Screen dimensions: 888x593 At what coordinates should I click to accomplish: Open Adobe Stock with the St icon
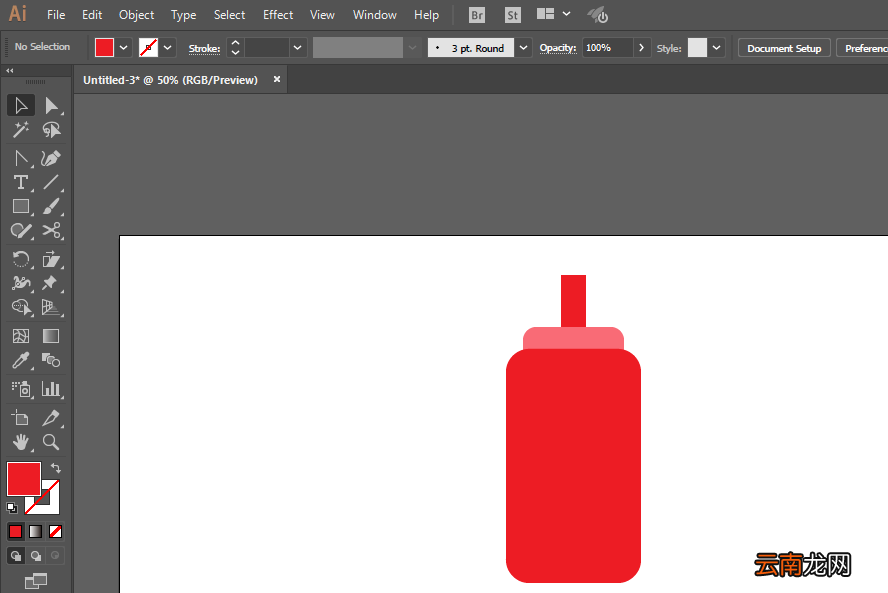pyautogui.click(x=513, y=15)
